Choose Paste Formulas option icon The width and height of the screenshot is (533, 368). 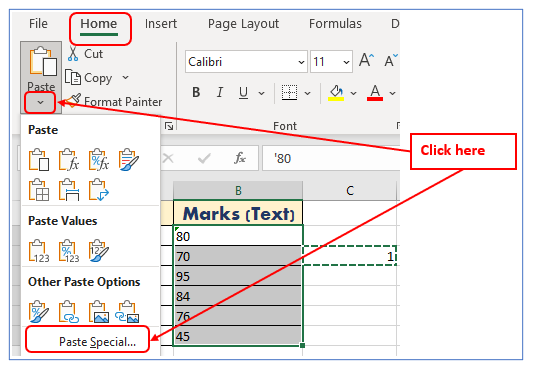(69, 159)
